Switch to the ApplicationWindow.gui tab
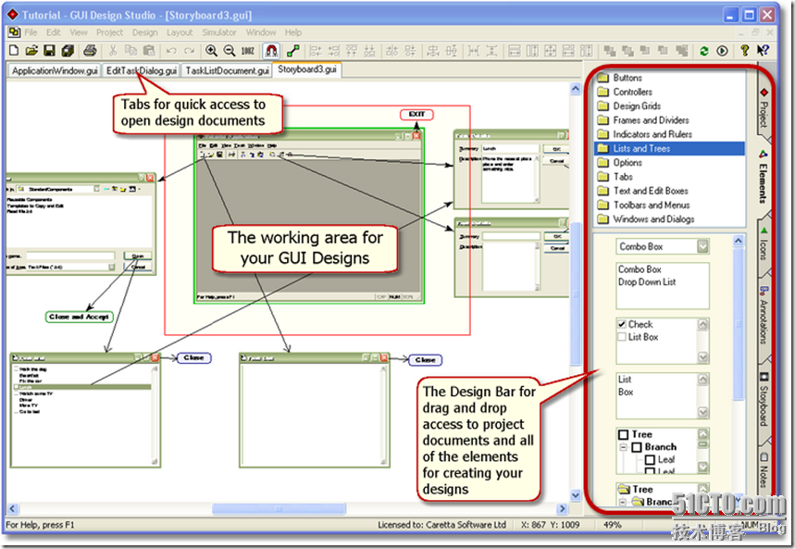 tap(55, 70)
